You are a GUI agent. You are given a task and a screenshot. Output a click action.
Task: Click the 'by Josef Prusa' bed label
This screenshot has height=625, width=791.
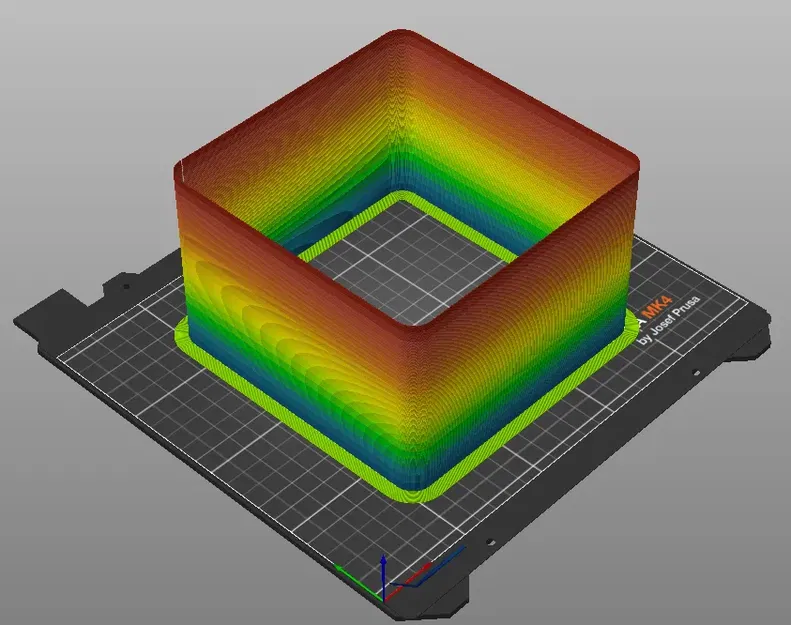(669, 321)
